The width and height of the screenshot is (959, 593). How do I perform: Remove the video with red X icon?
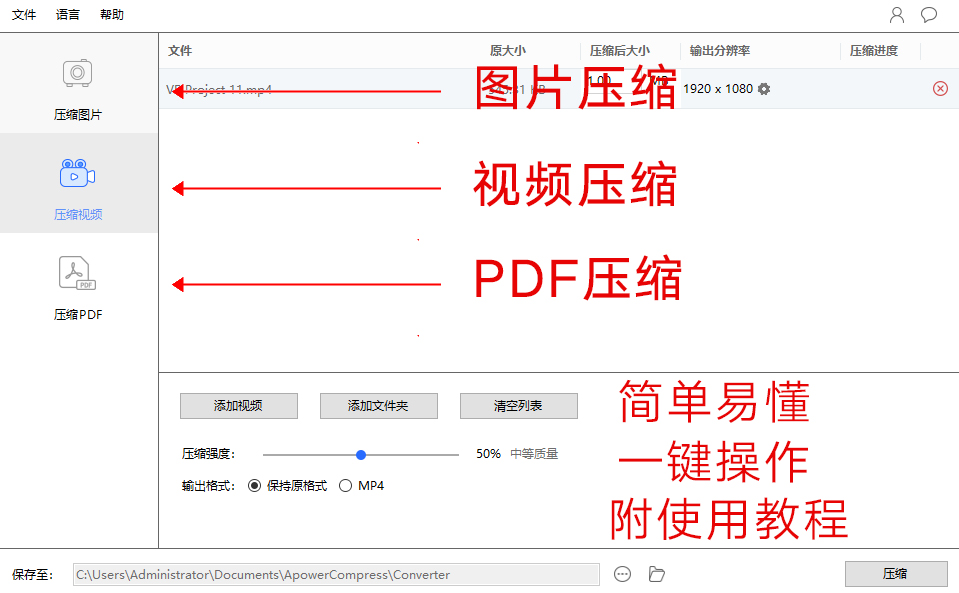pyautogui.click(x=940, y=89)
